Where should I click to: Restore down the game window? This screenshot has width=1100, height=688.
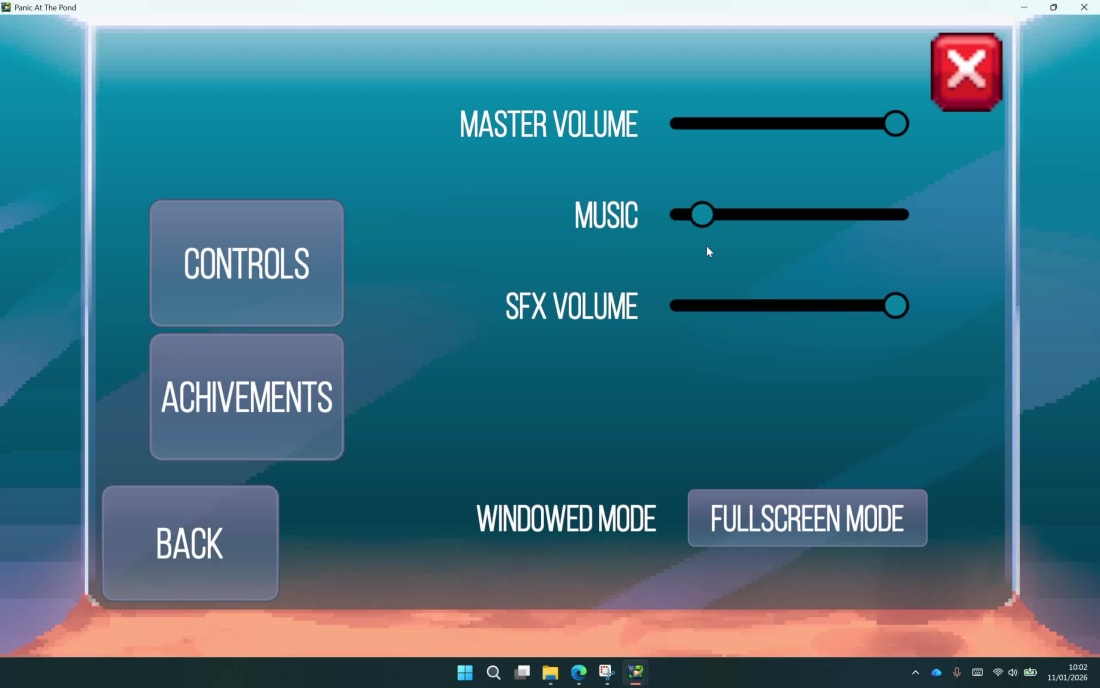tap(1054, 7)
